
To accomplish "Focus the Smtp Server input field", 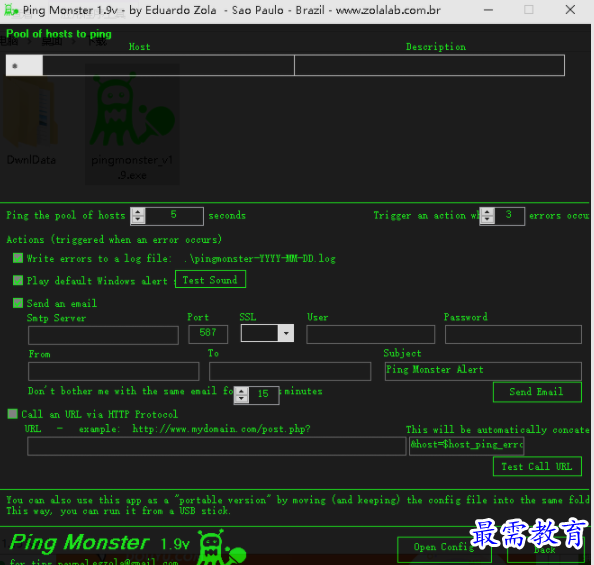I will (x=103, y=335).
